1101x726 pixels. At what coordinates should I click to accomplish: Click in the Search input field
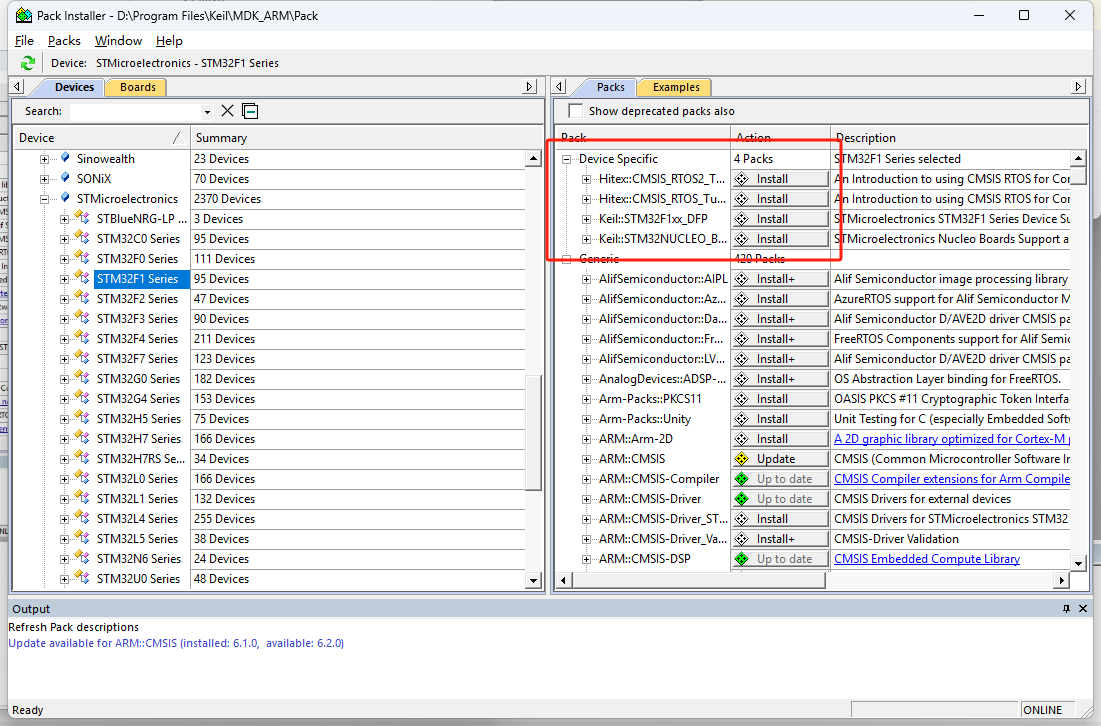[136, 112]
